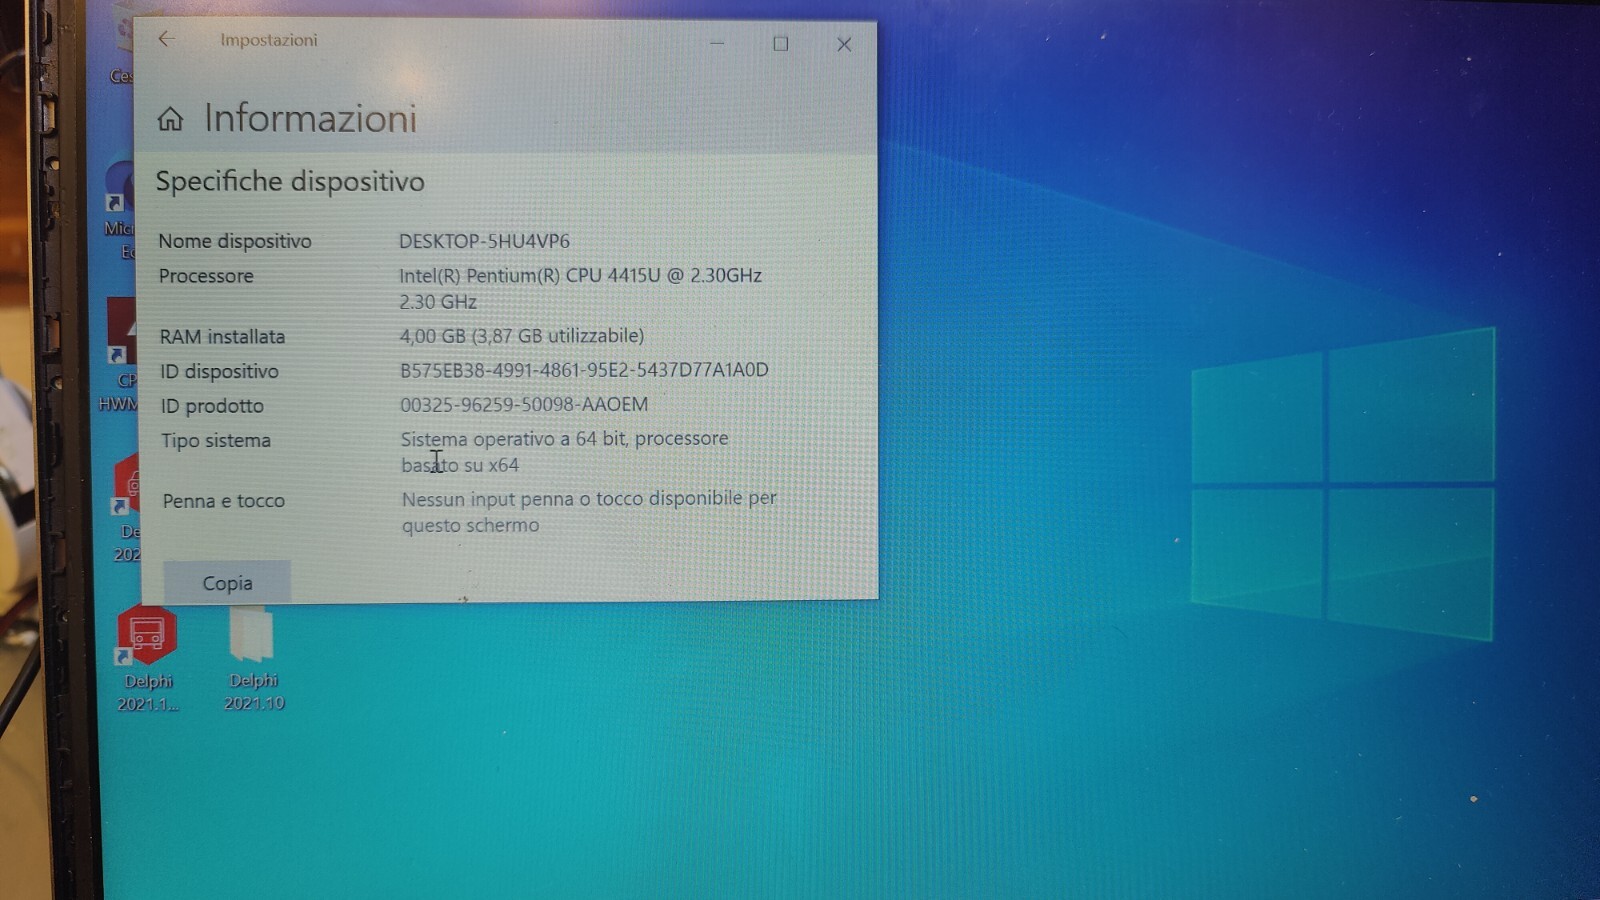Close the Impostazioni window

(844, 44)
